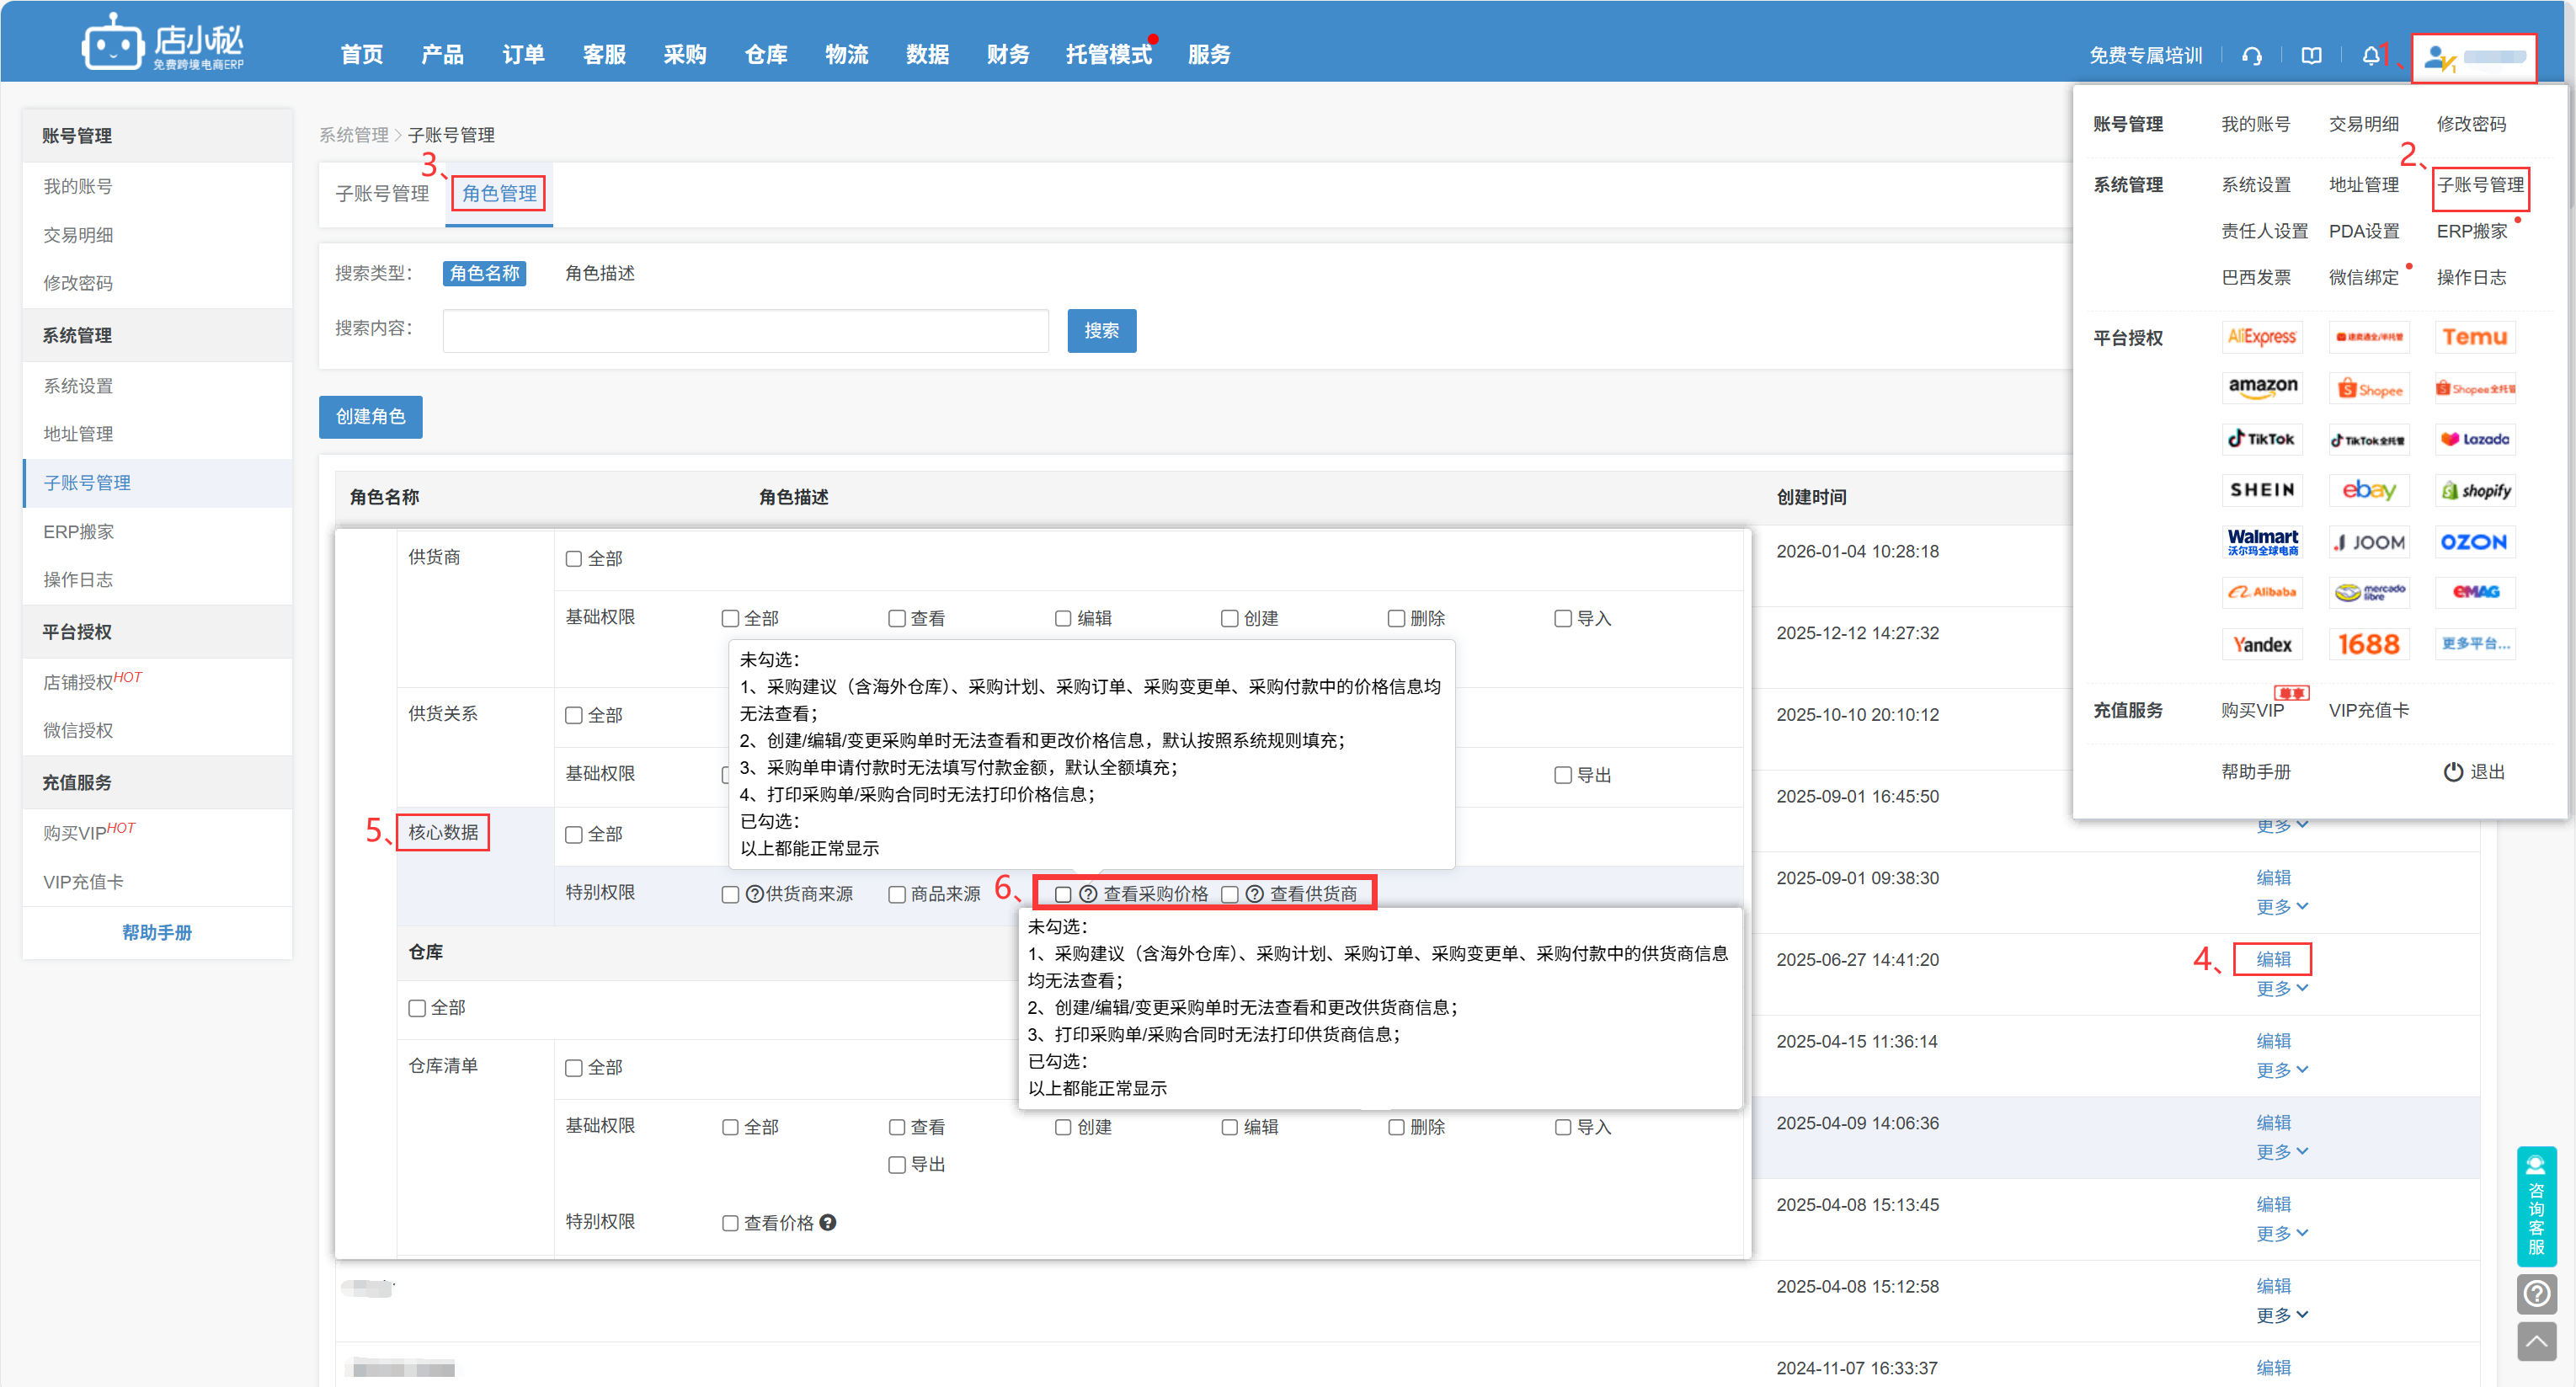
Task: Open the 咨询客服 floating widget
Action: [2536, 1206]
